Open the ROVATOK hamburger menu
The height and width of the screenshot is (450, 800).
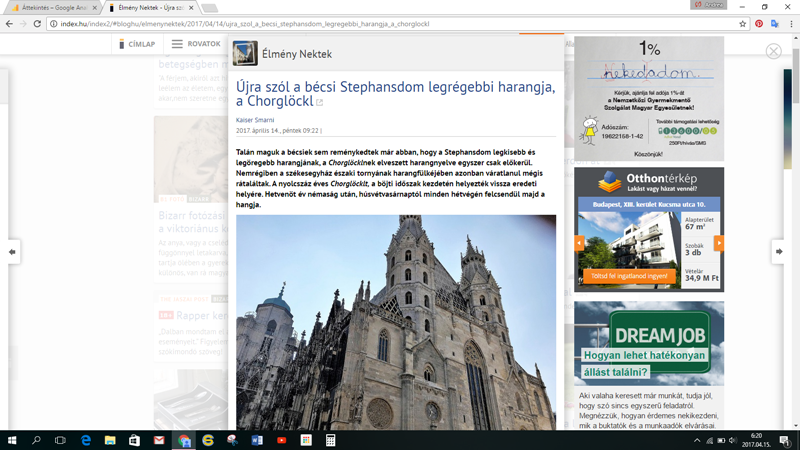click(196, 44)
